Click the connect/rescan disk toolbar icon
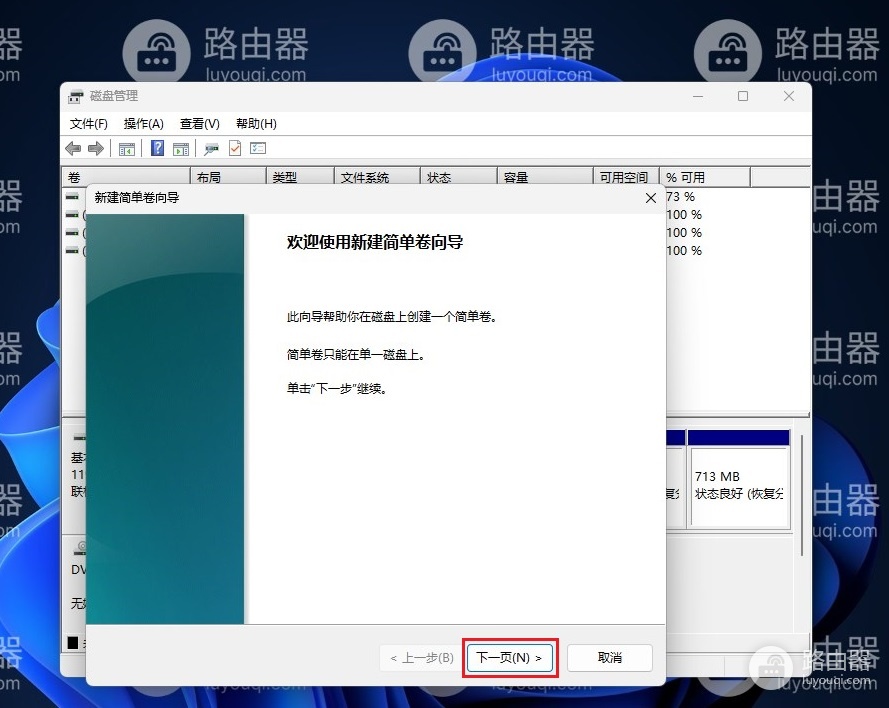 [211, 149]
